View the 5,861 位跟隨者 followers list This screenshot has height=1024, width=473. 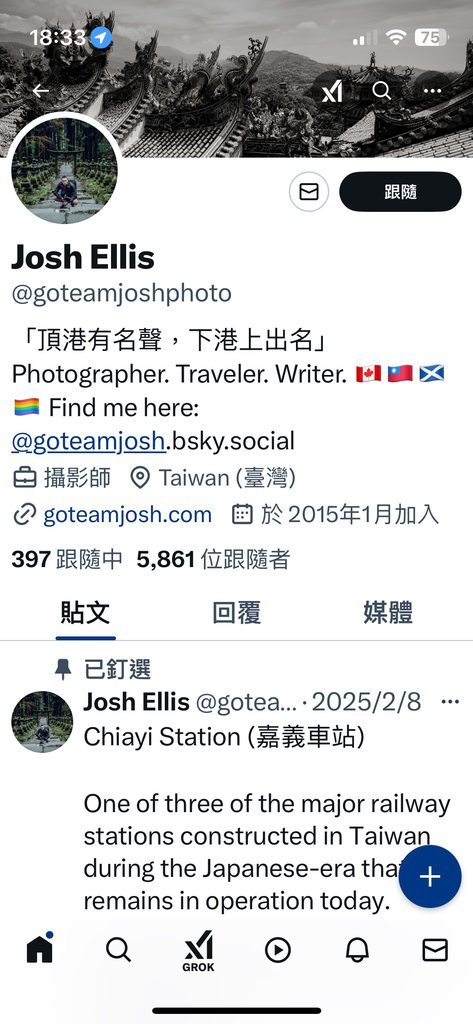(213, 559)
